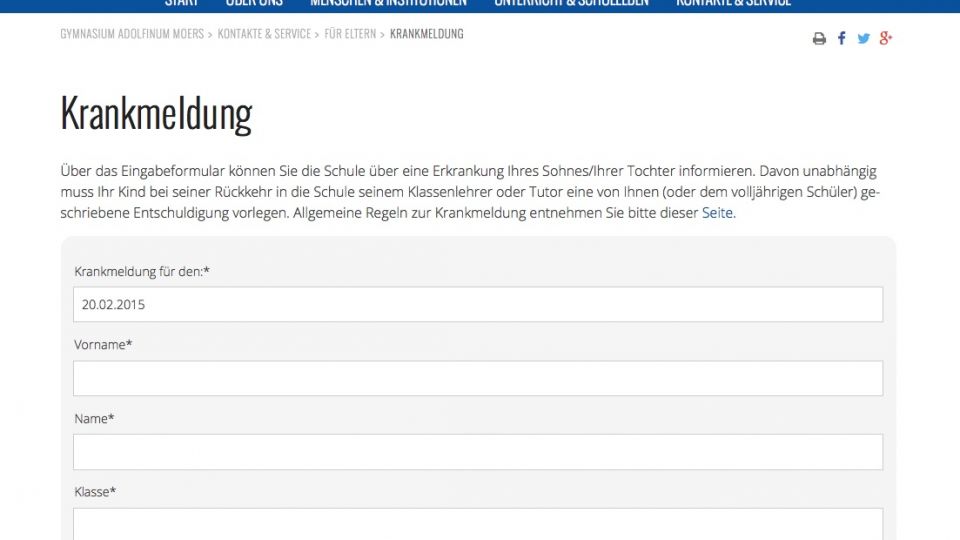Open the UNTERRICHT & SCHULLEBEN menu
960x540 pixels.
571,4
